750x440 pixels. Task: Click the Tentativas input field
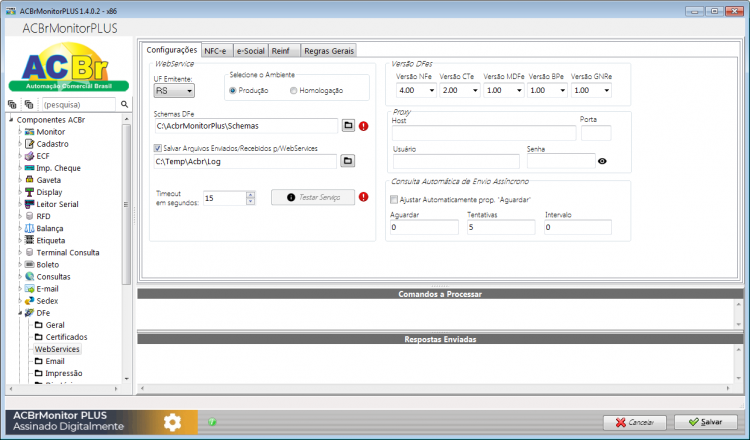pyautogui.click(x=501, y=227)
